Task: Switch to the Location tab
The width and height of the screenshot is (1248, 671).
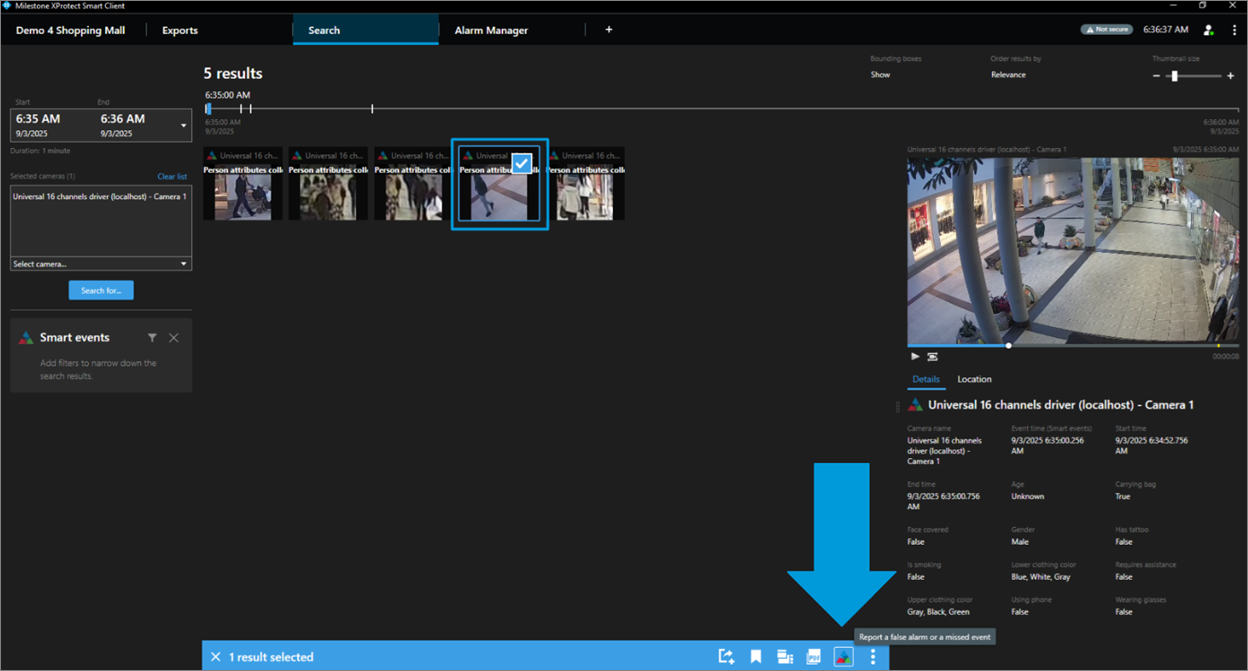Action: coord(974,379)
